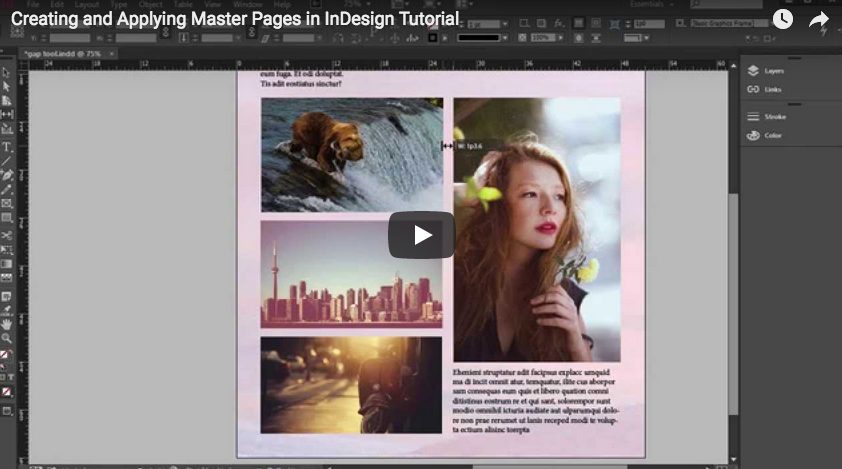Open the video title link
Screen dimensions: 842x469
(235, 20)
